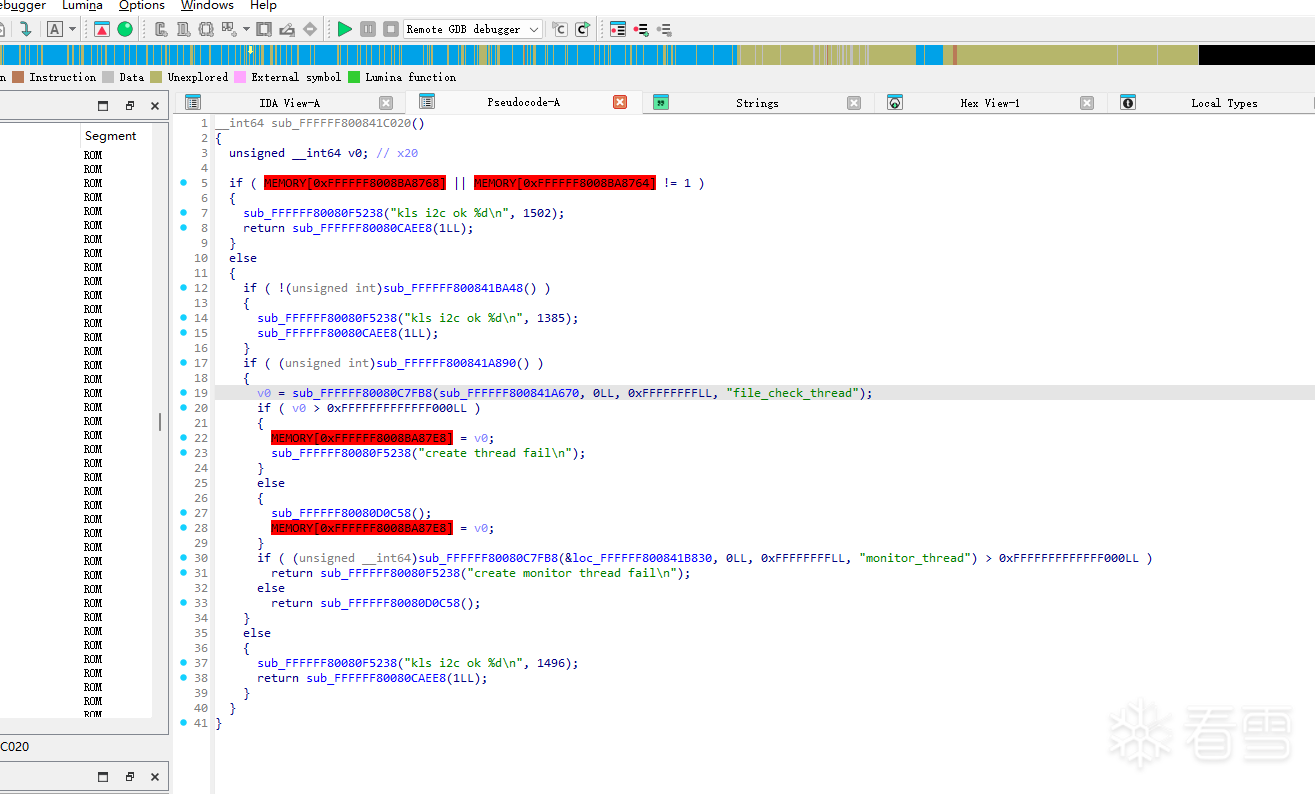The height and width of the screenshot is (794, 1315).
Task: Click the add-breakpoint list icon with green dot
Action: click(x=641, y=29)
